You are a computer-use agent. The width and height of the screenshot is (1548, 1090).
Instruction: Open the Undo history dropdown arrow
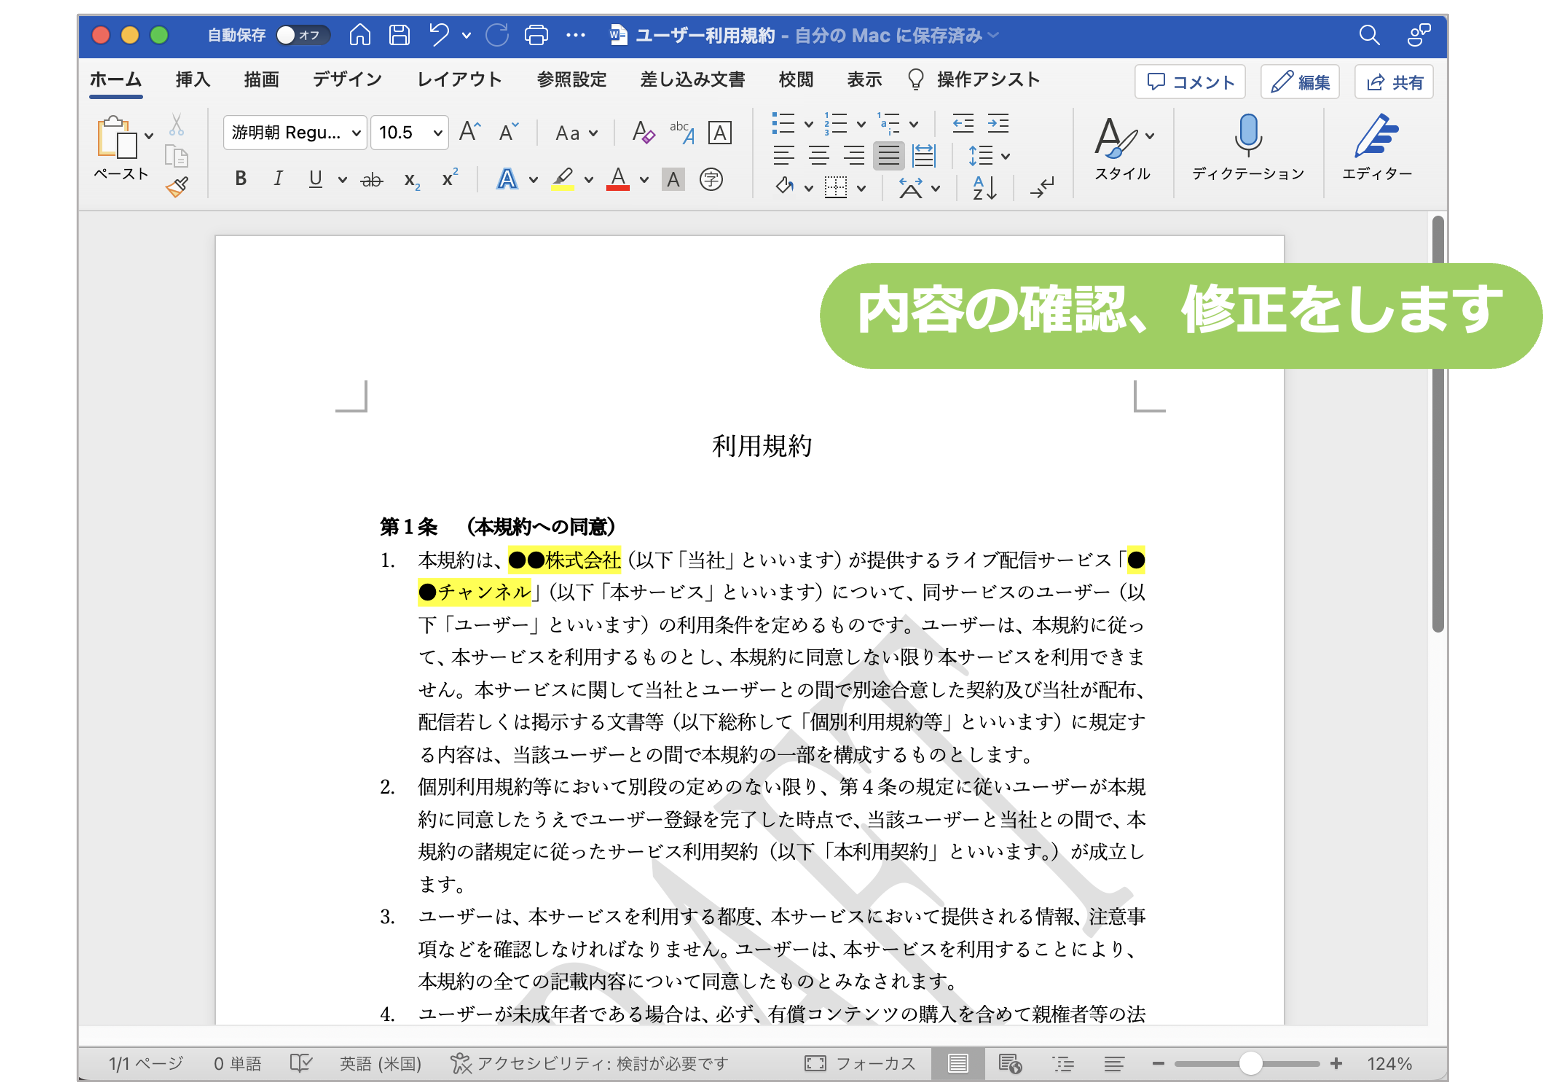pyautogui.click(x=466, y=36)
